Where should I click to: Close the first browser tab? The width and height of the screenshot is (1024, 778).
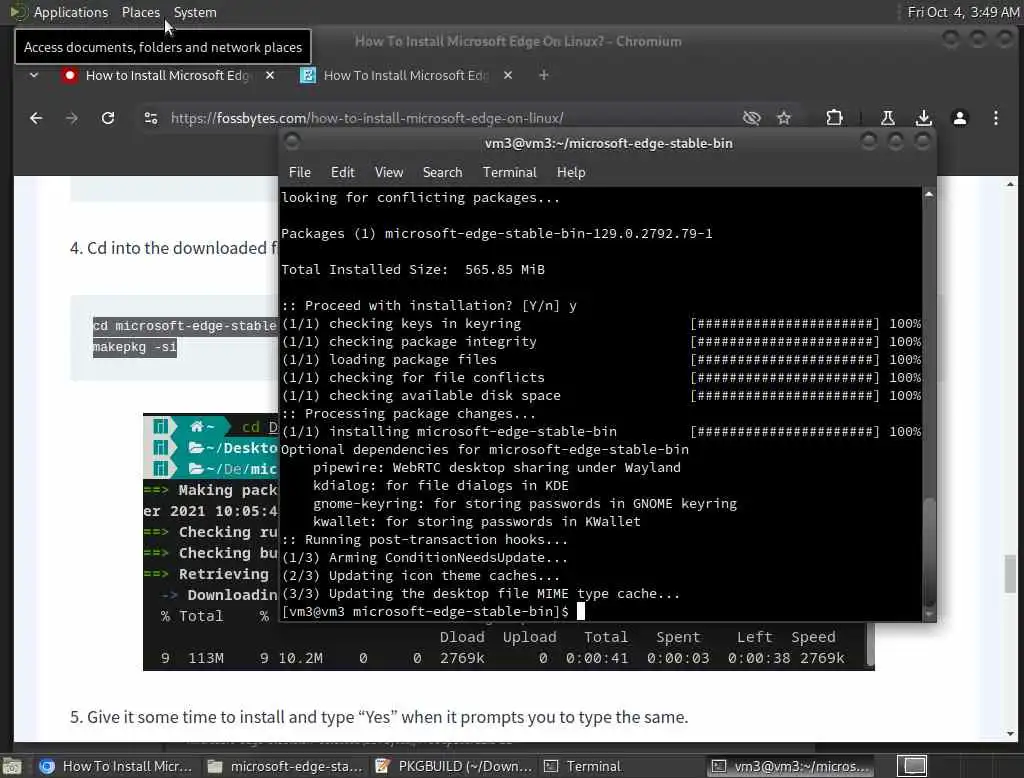pyautogui.click(x=270, y=75)
